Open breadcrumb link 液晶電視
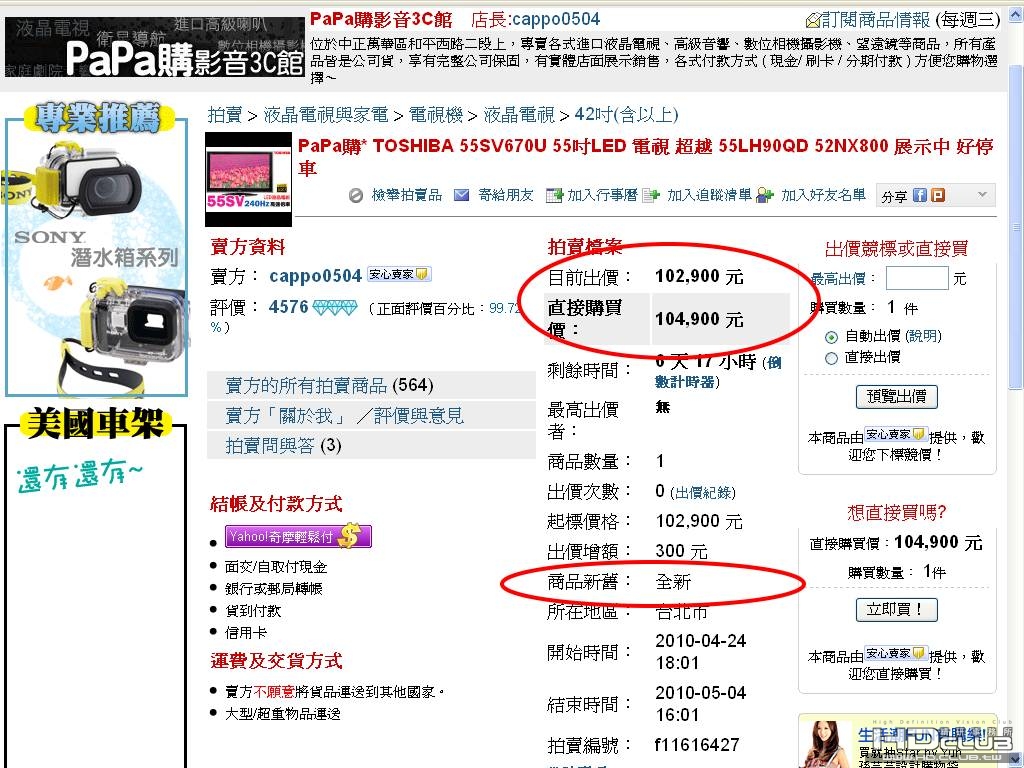1024x768 pixels. 519,115
